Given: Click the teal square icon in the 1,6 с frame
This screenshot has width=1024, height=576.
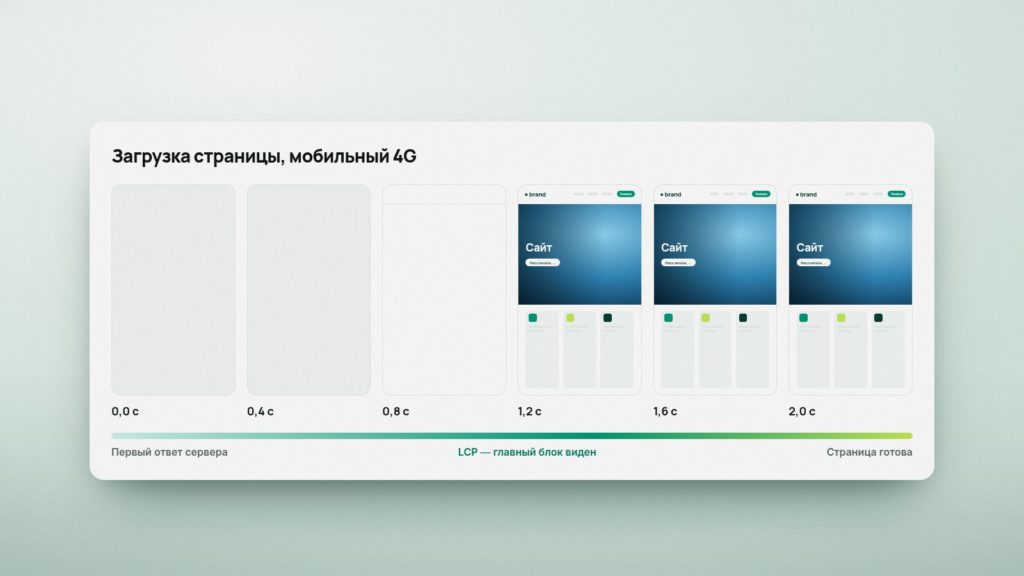Looking at the screenshot, I should pyautogui.click(x=668, y=318).
